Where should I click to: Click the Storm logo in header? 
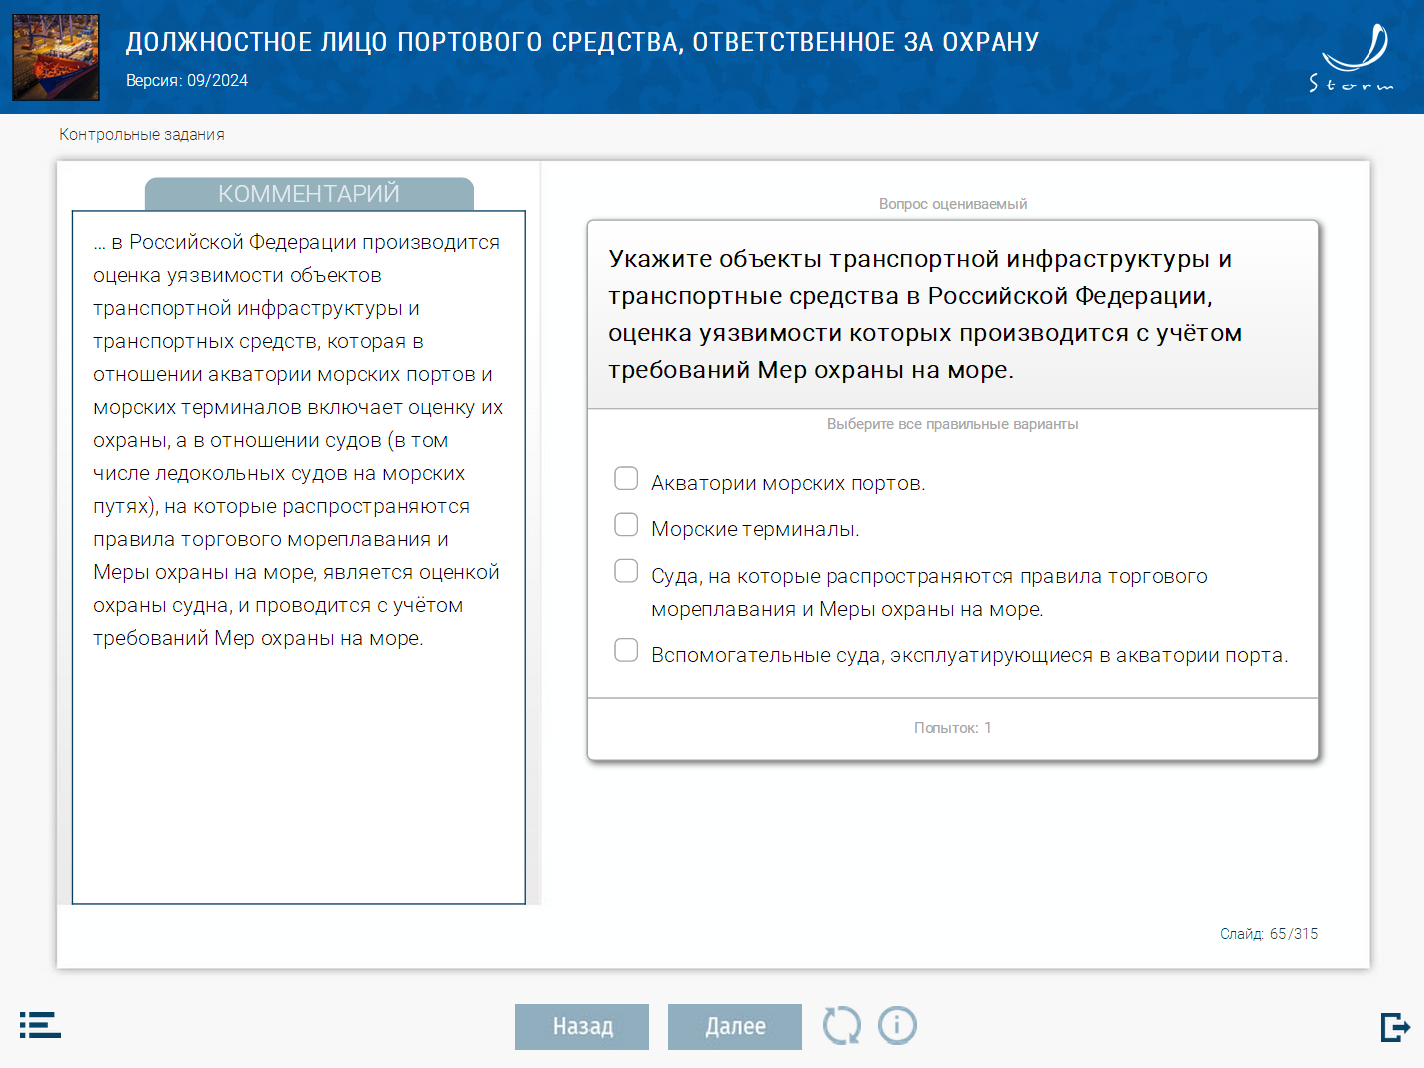point(1353,58)
